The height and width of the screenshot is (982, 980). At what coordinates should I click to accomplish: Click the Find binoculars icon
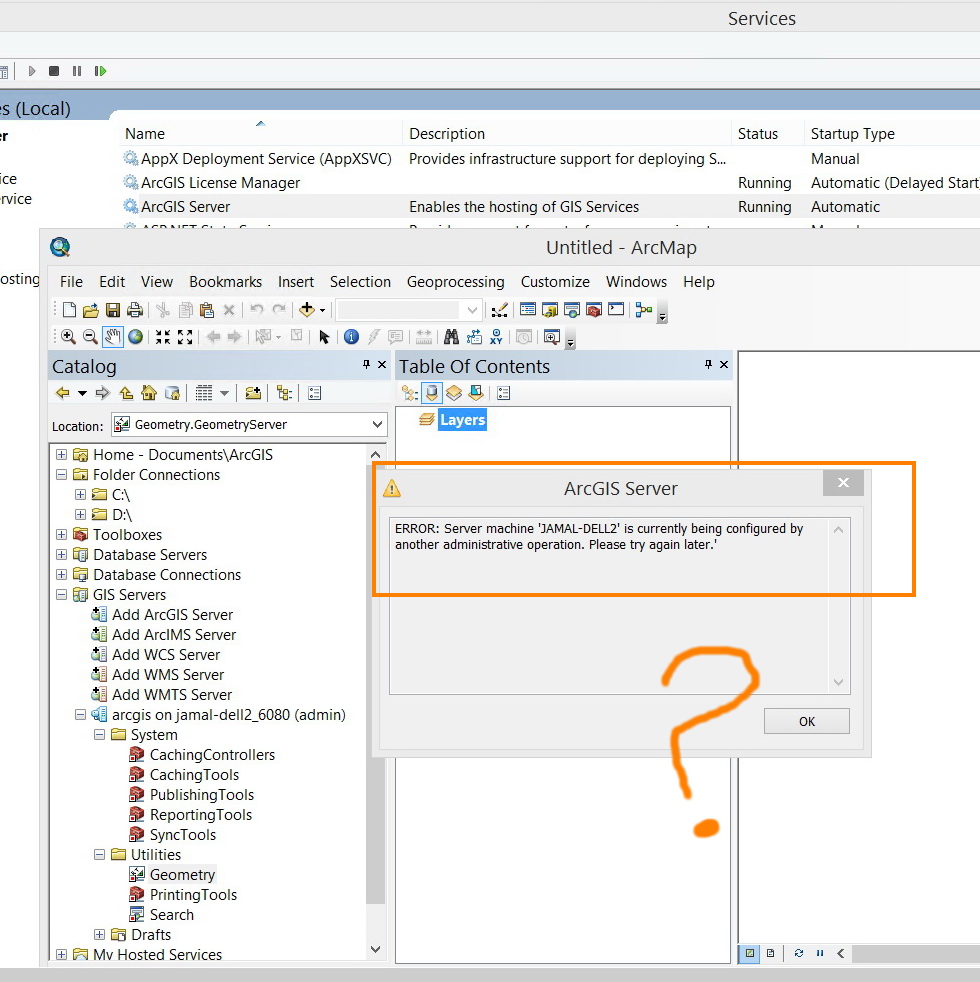tap(451, 337)
